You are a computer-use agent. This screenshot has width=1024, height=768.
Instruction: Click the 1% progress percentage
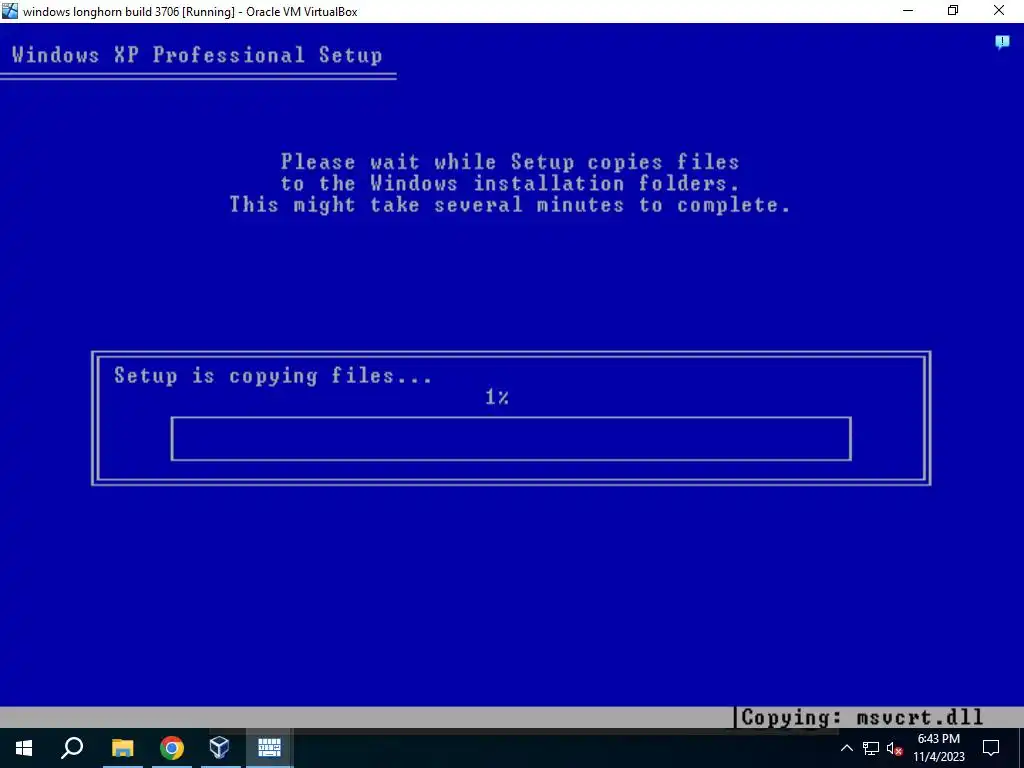click(497, 396)
